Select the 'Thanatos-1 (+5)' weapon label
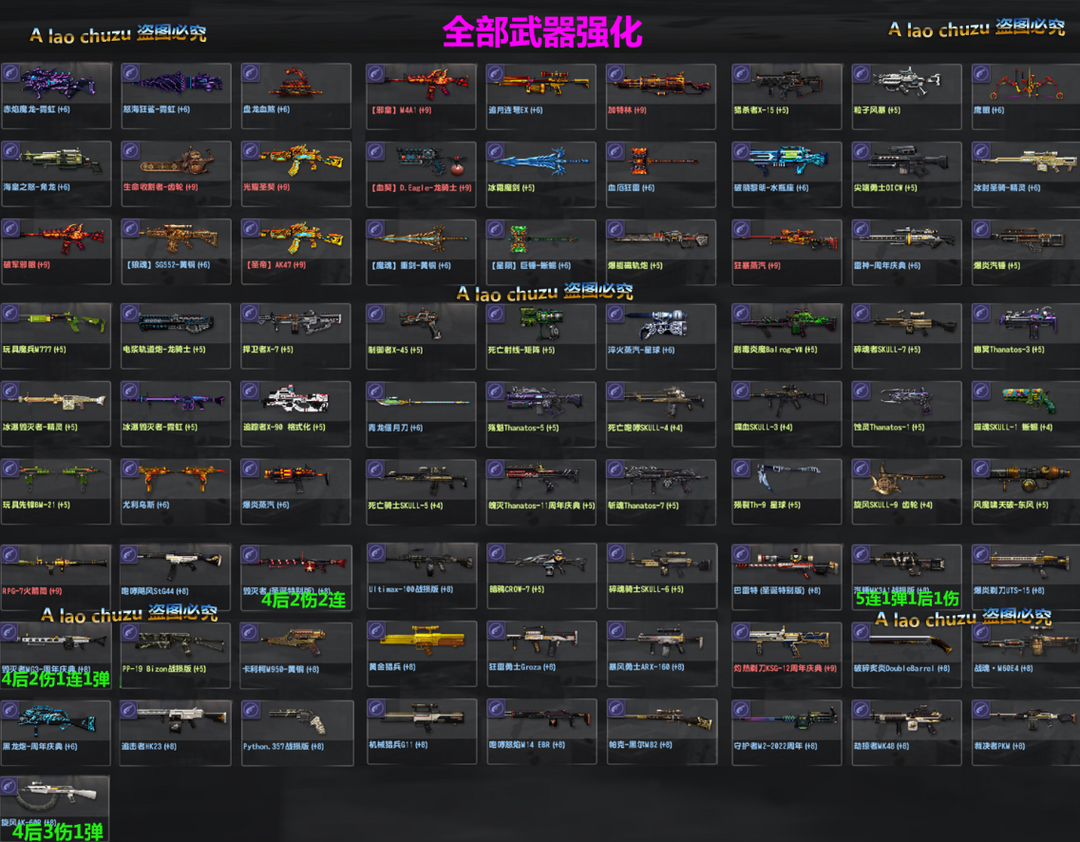This screenshot has width=1080, height=842. coord(889,427)
